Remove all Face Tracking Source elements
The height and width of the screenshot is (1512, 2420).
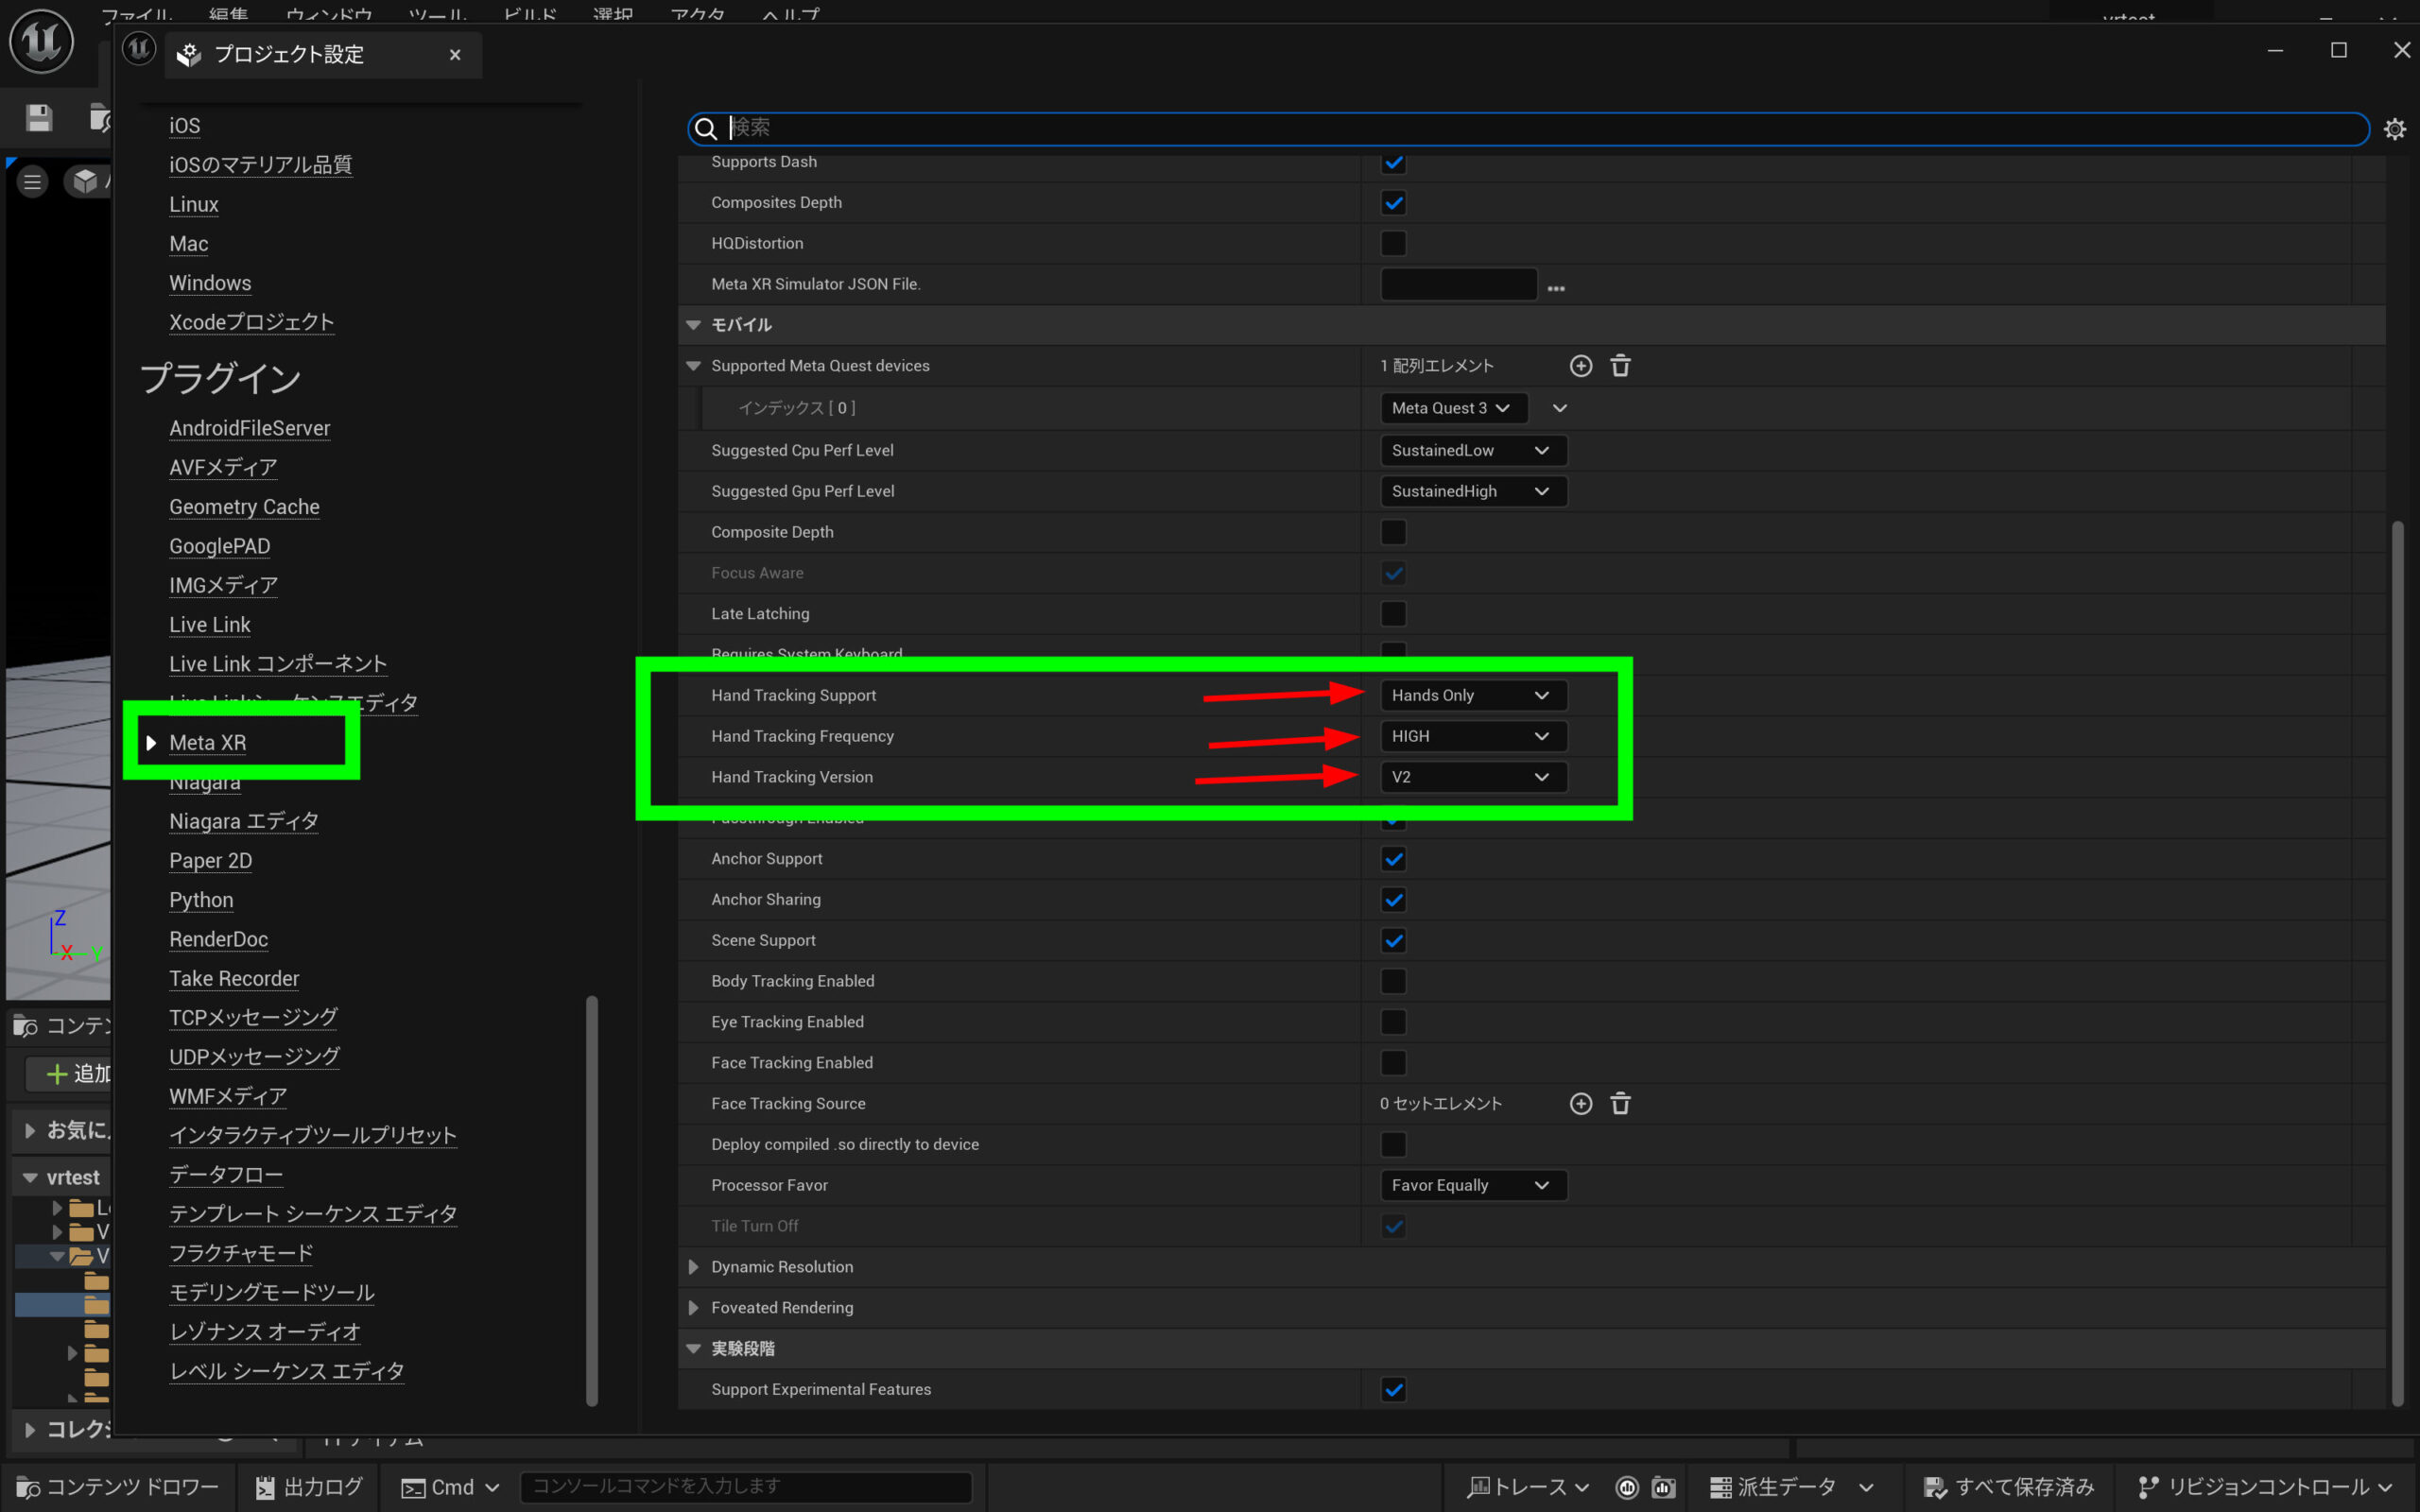(x=1620, y=1103)
